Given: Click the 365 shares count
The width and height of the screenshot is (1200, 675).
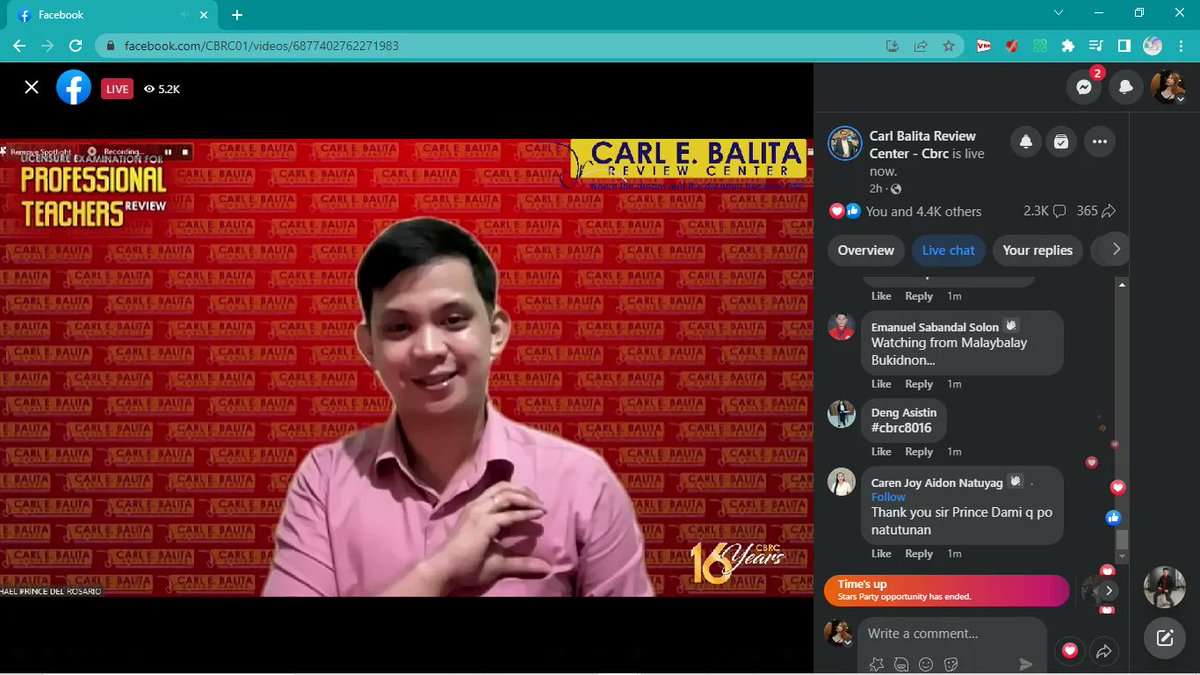Looking at the screenshot, I should [1096, 211].
